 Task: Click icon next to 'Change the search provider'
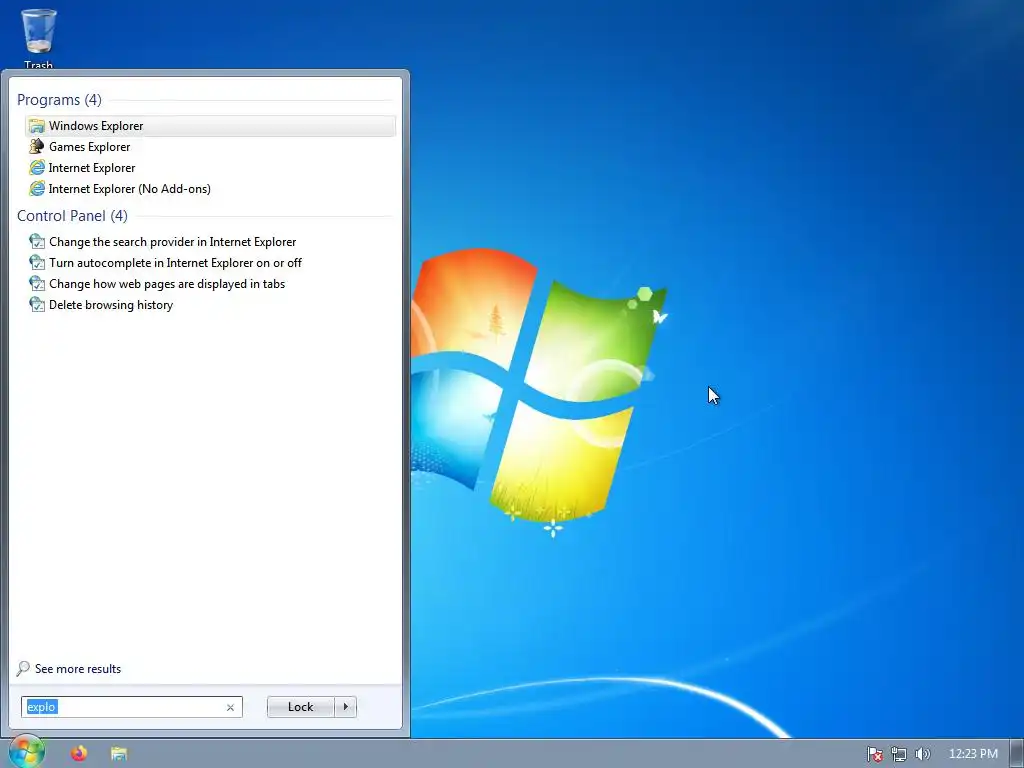coord(37,242)
